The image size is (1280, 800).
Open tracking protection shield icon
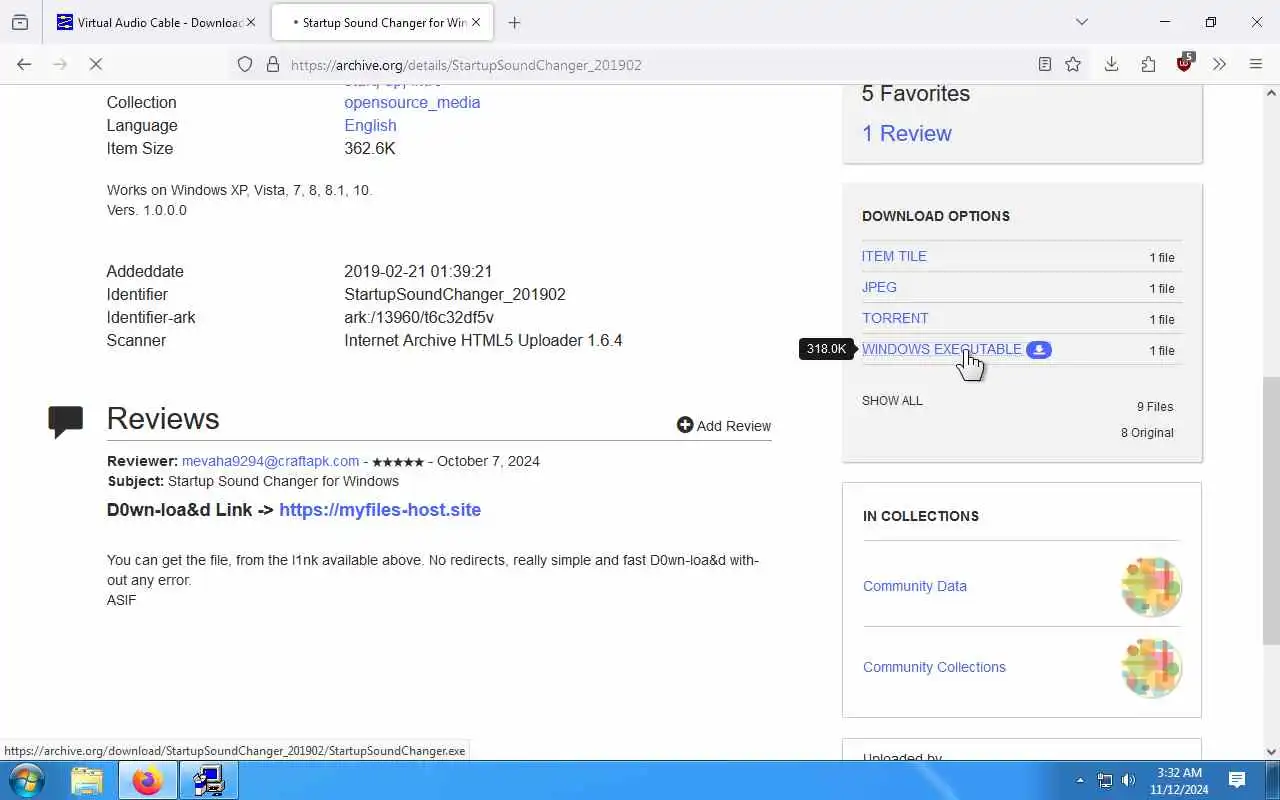click(x=245, y=64)
